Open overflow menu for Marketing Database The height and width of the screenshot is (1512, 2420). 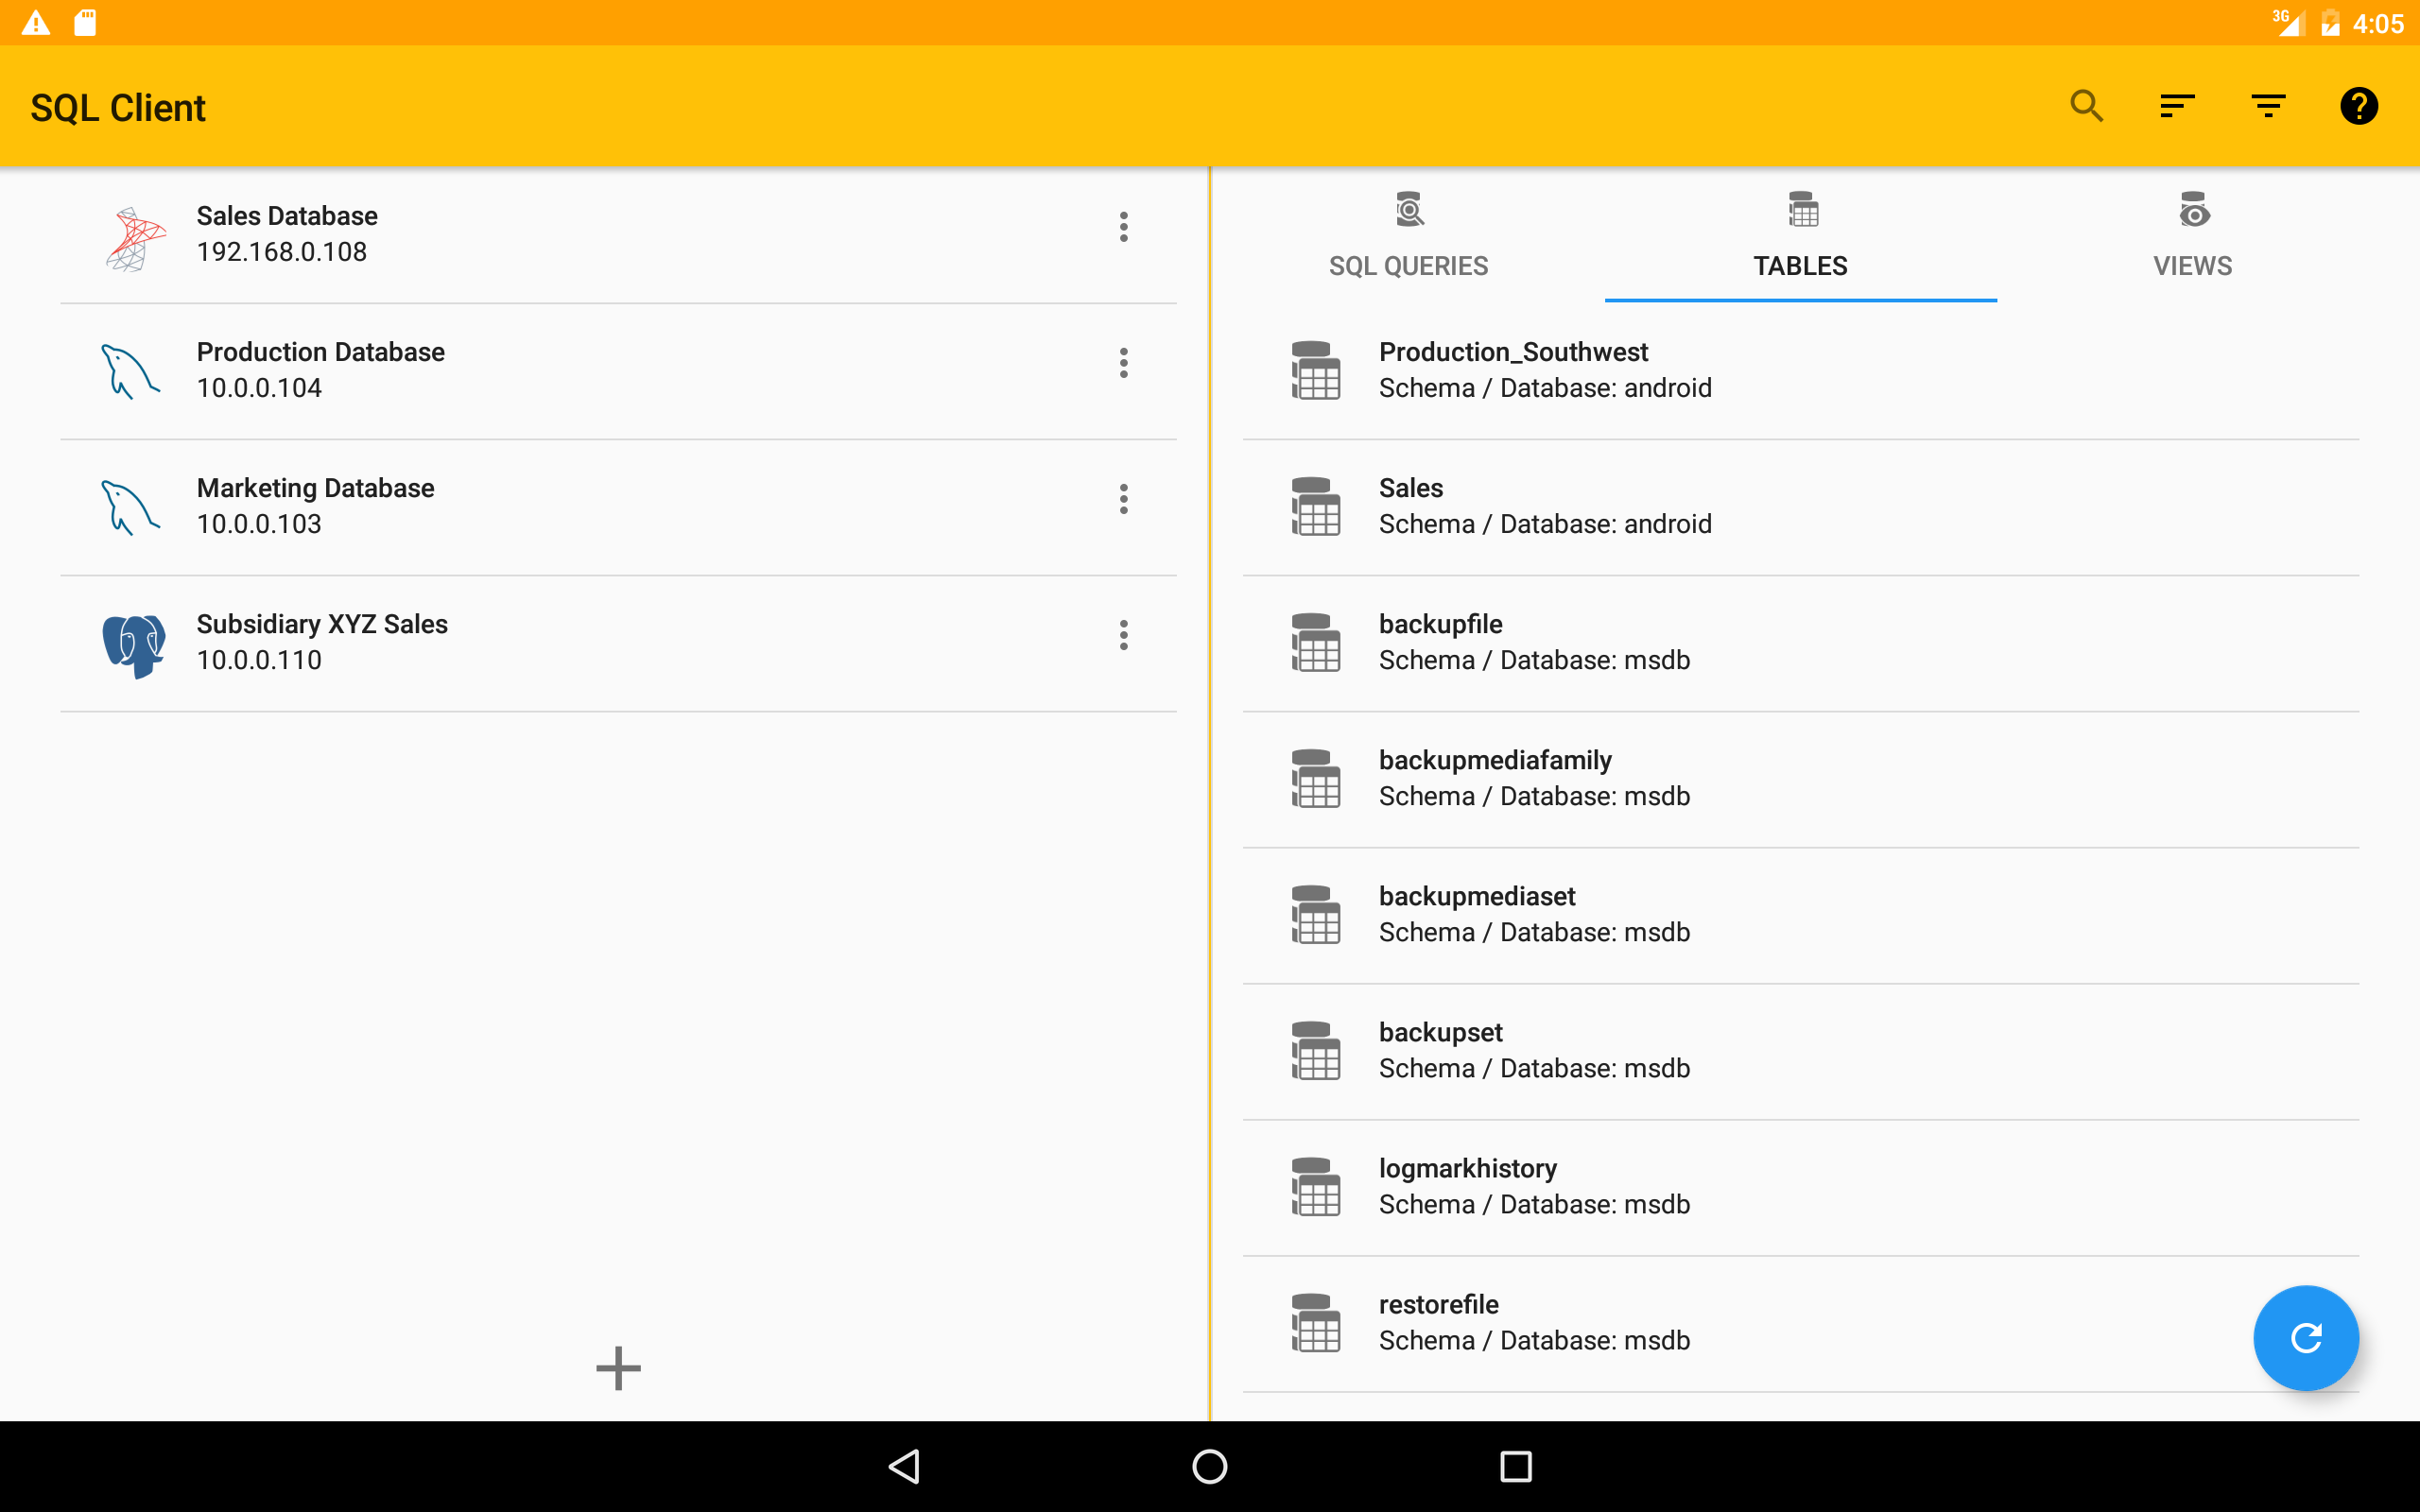pos(1123,499)
